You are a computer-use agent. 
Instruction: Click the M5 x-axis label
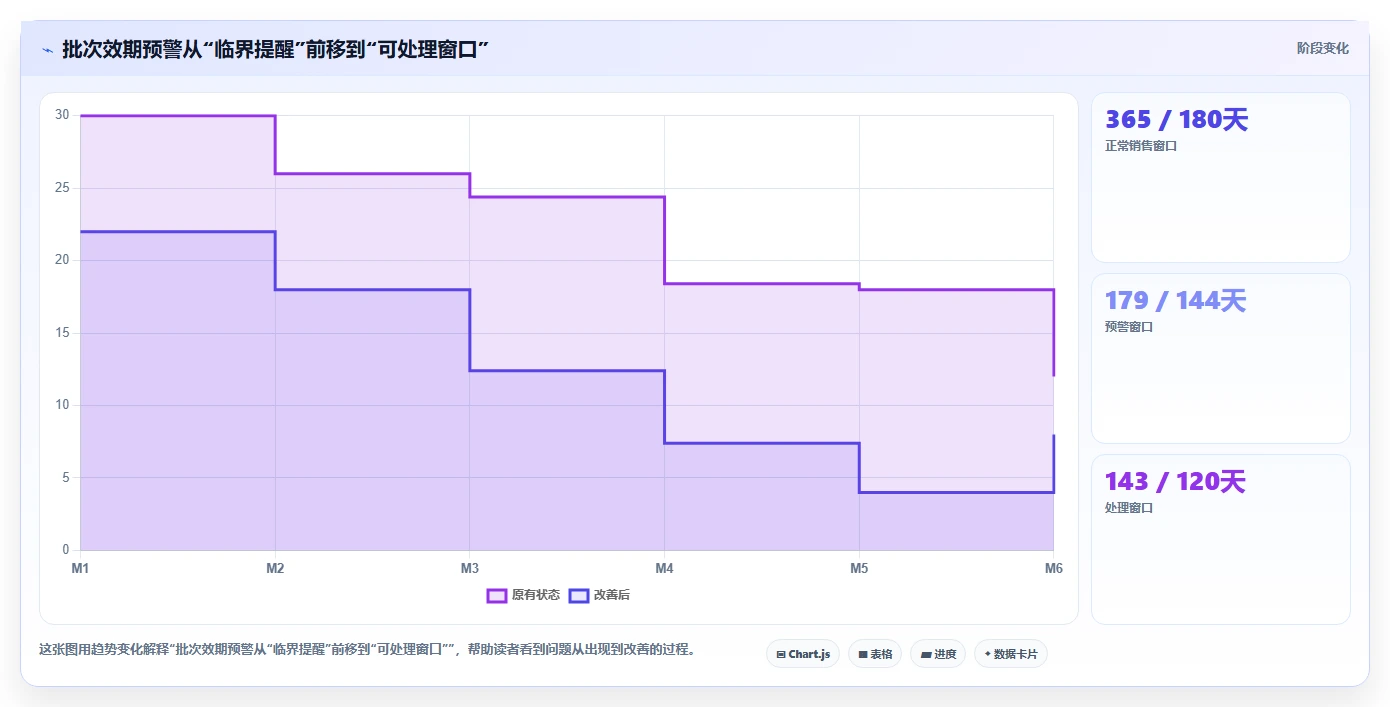tap(859, 569)
